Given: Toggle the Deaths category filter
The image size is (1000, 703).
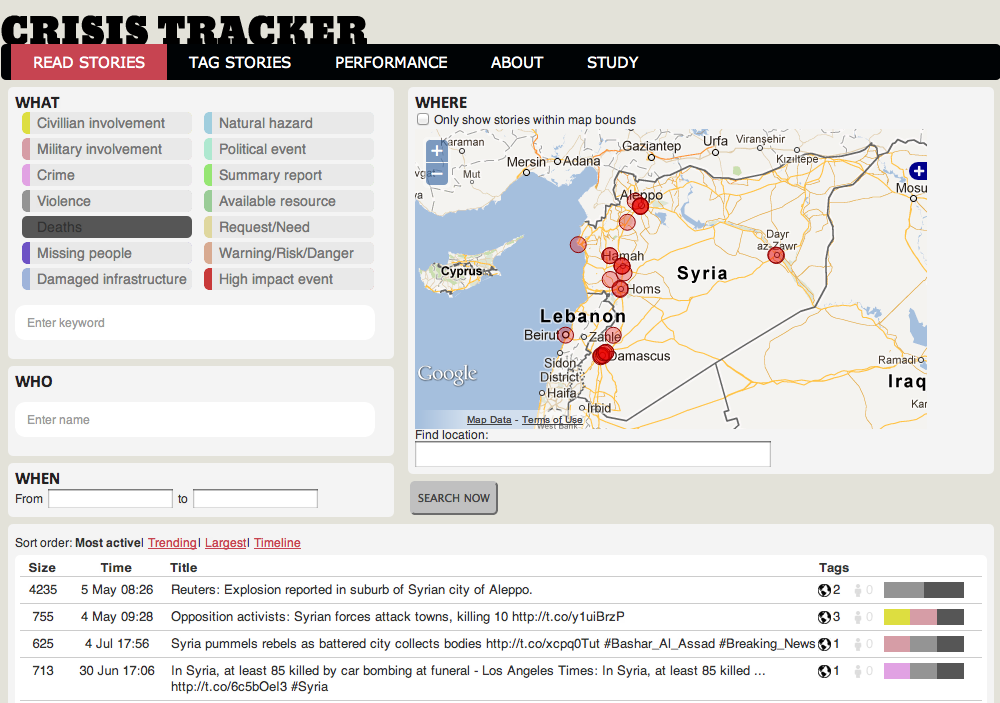Looking at the screenshot, I should coord(106,227).
